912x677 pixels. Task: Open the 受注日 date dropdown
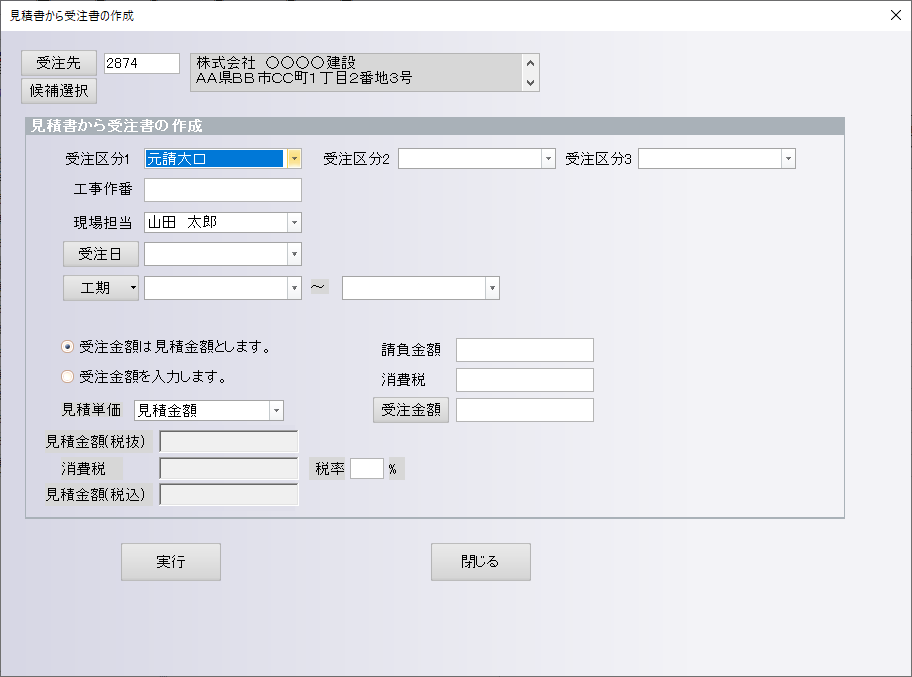click(x=294, y=254)
